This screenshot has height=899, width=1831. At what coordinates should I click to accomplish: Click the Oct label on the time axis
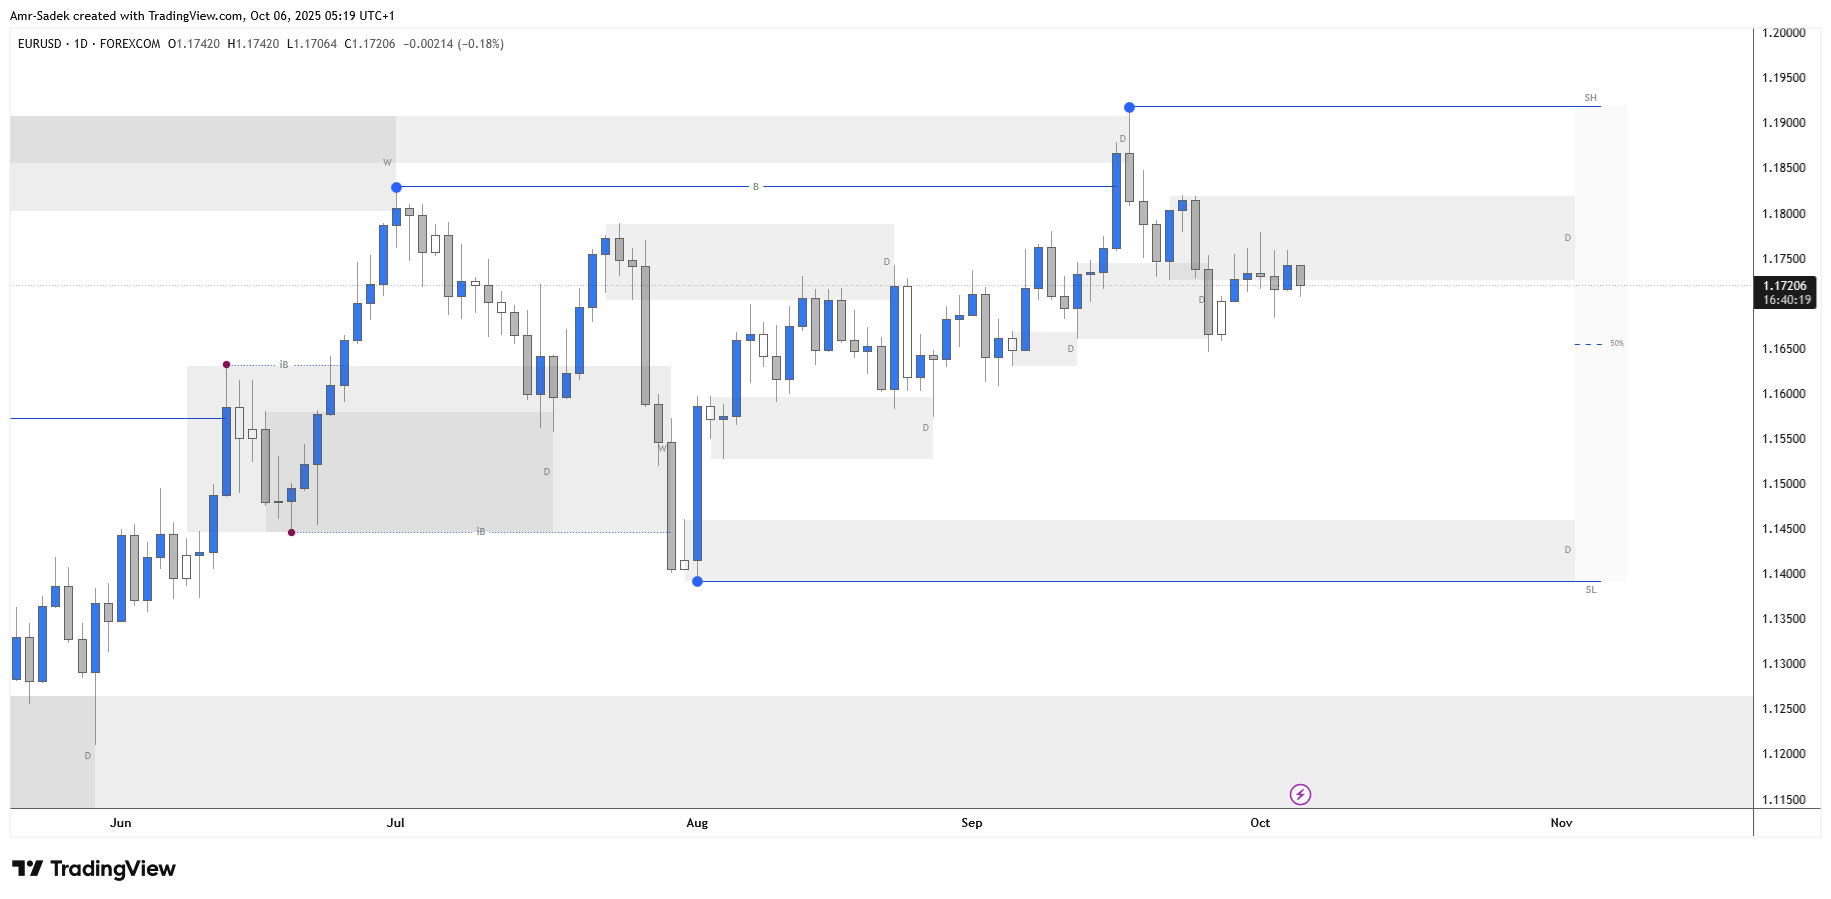[x=1260, y=823]
